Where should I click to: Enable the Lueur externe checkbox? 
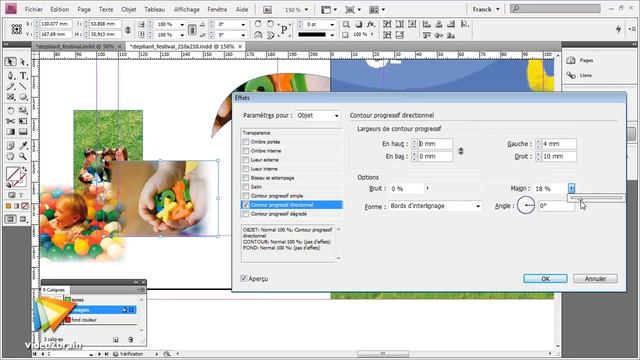pos(246,160)
